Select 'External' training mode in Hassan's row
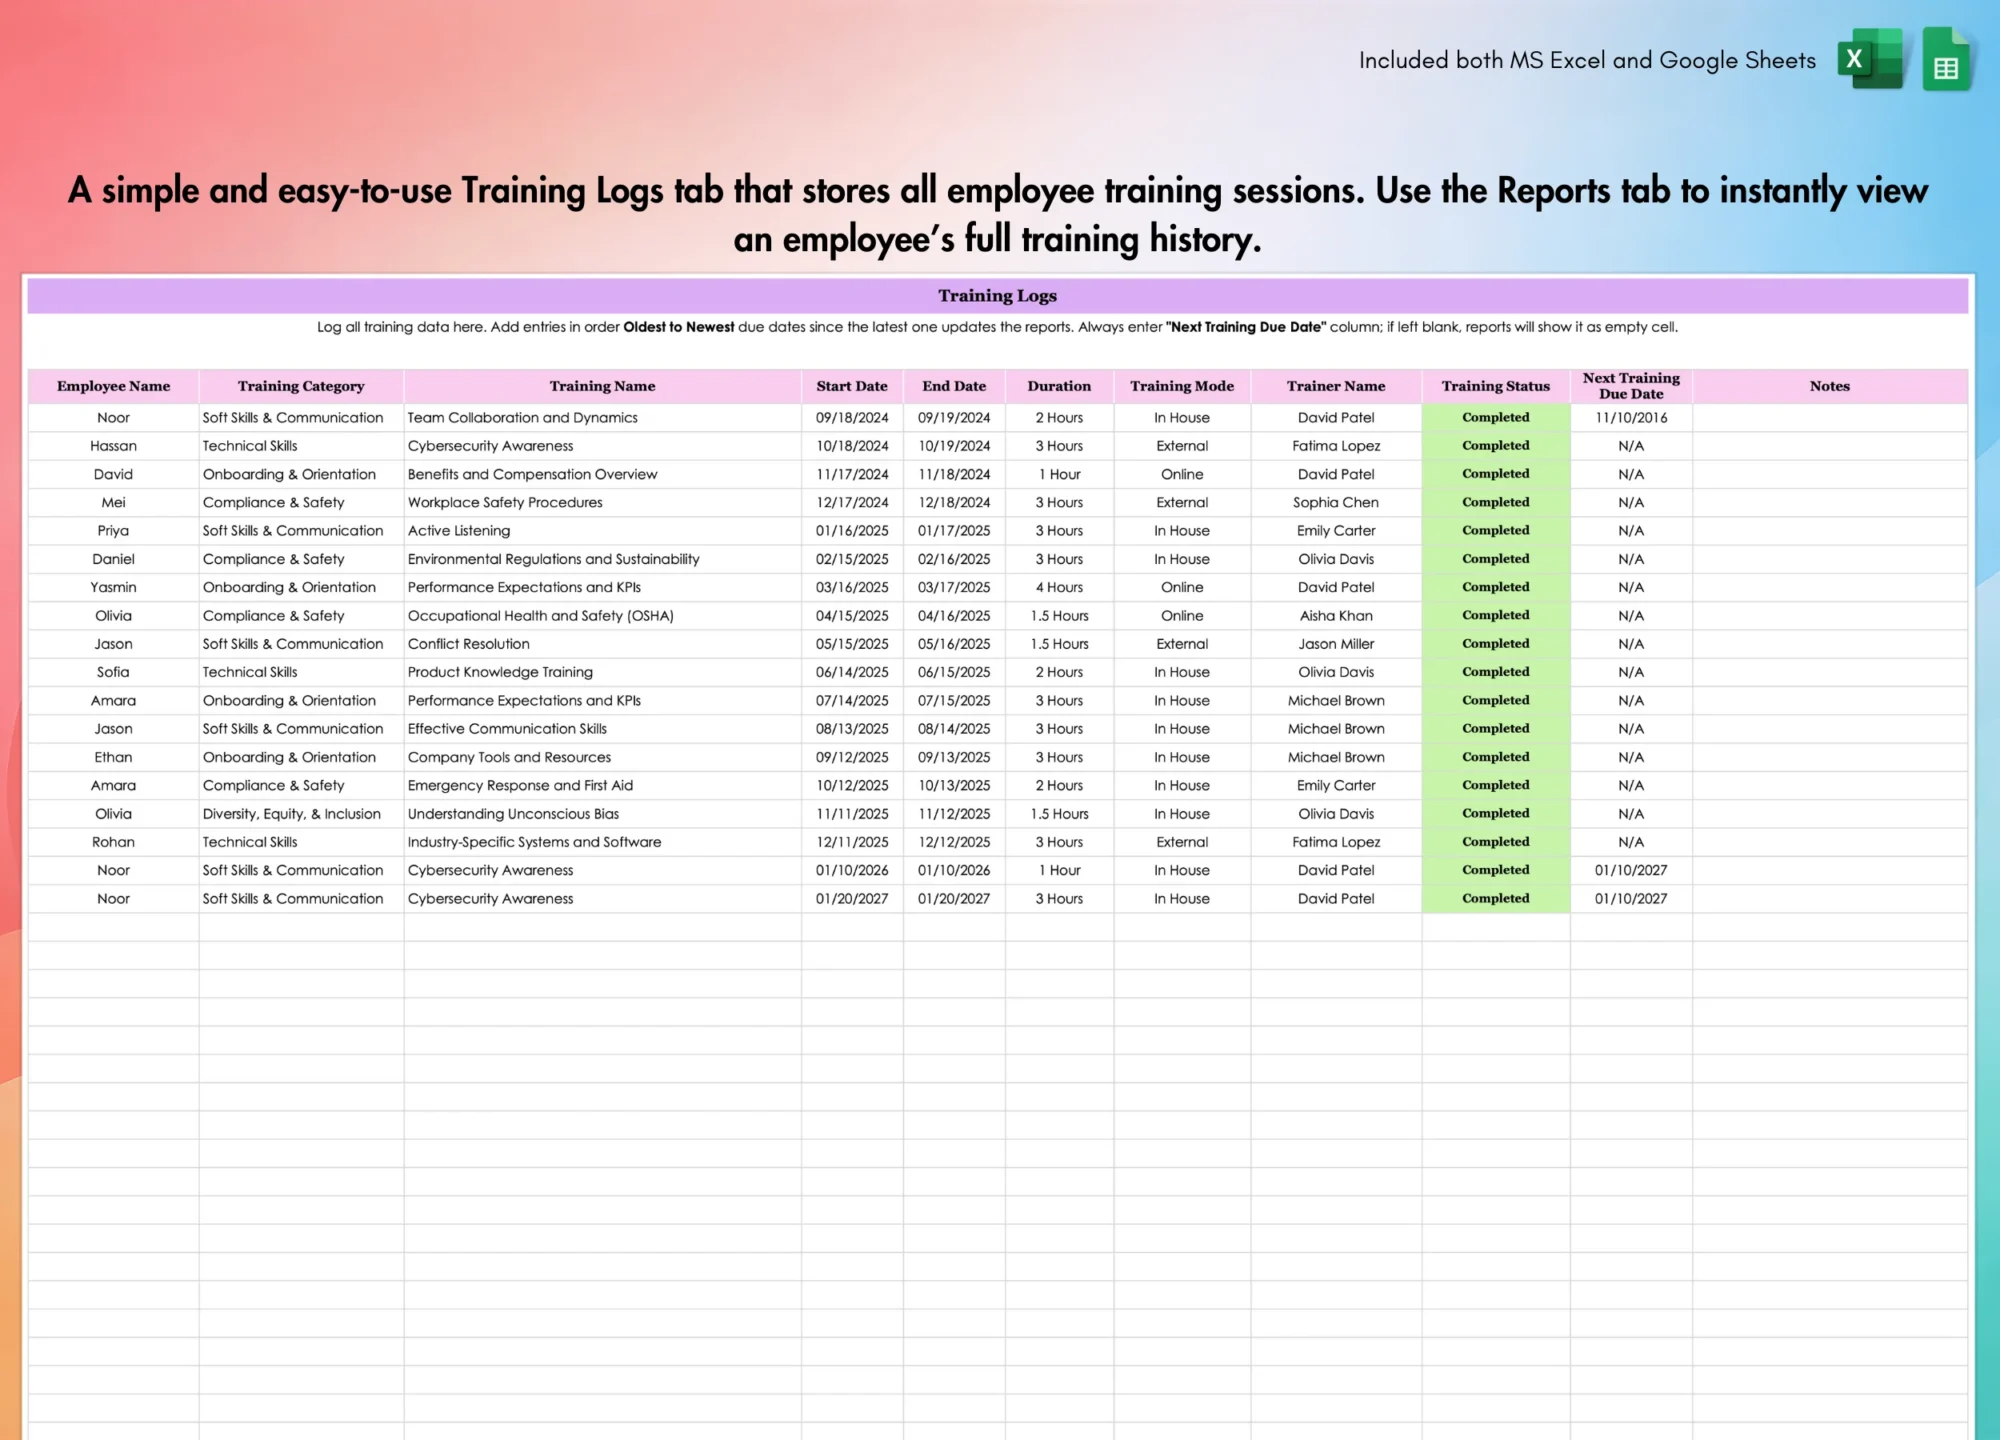 coord(1182,446)
